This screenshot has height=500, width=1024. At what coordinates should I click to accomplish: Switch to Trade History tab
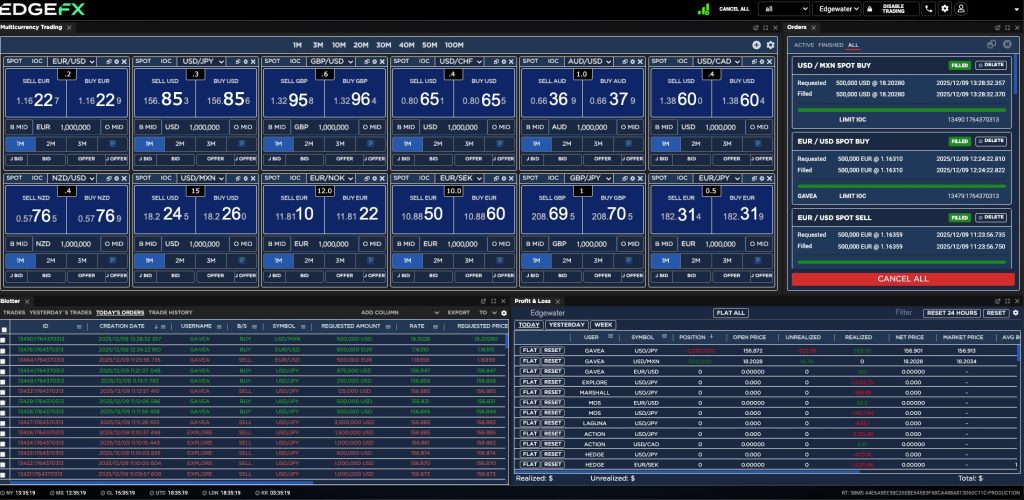tap(171, 312)
